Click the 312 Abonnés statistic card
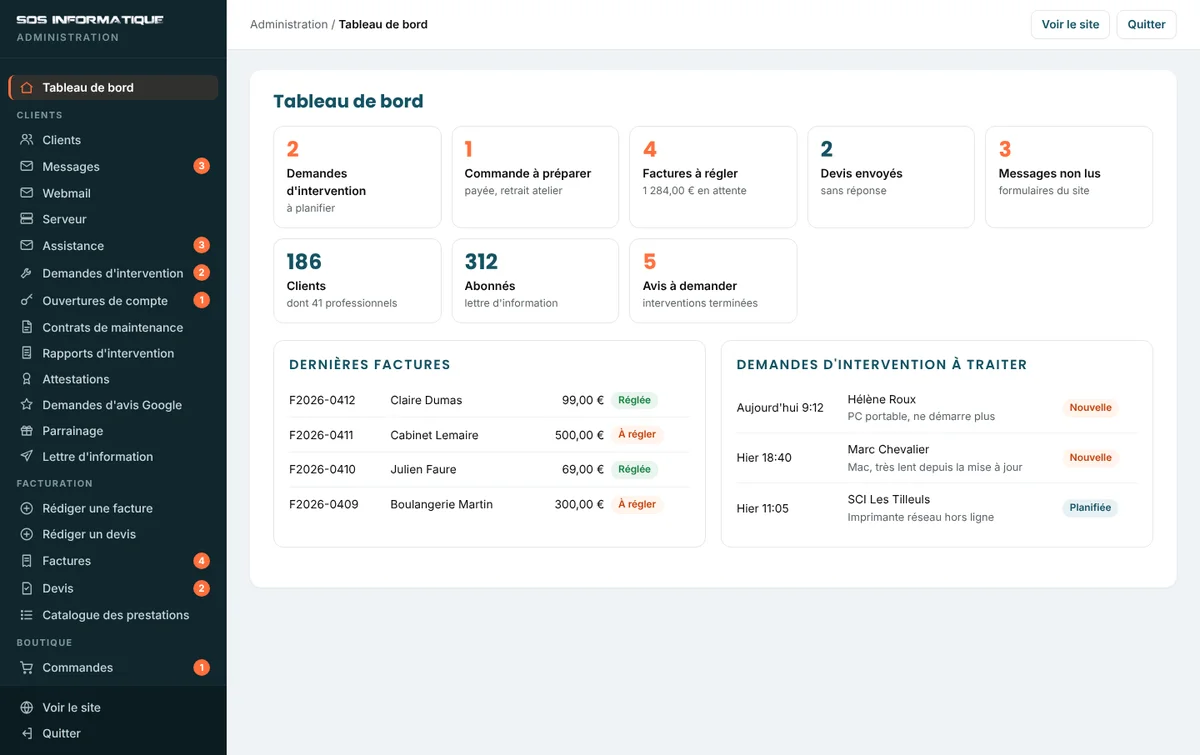 click(535, 281)
